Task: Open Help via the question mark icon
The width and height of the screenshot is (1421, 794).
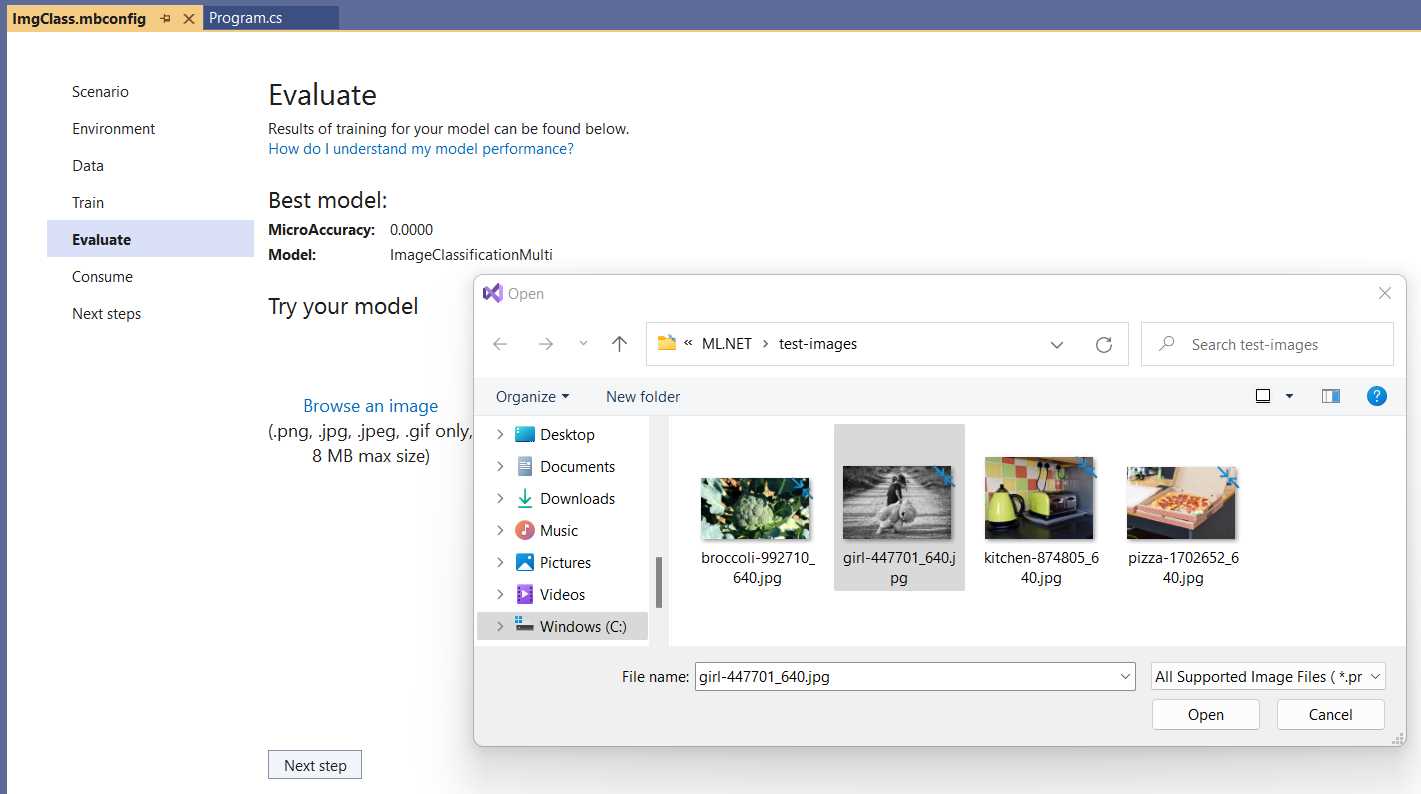Action: click(1377, 396)
